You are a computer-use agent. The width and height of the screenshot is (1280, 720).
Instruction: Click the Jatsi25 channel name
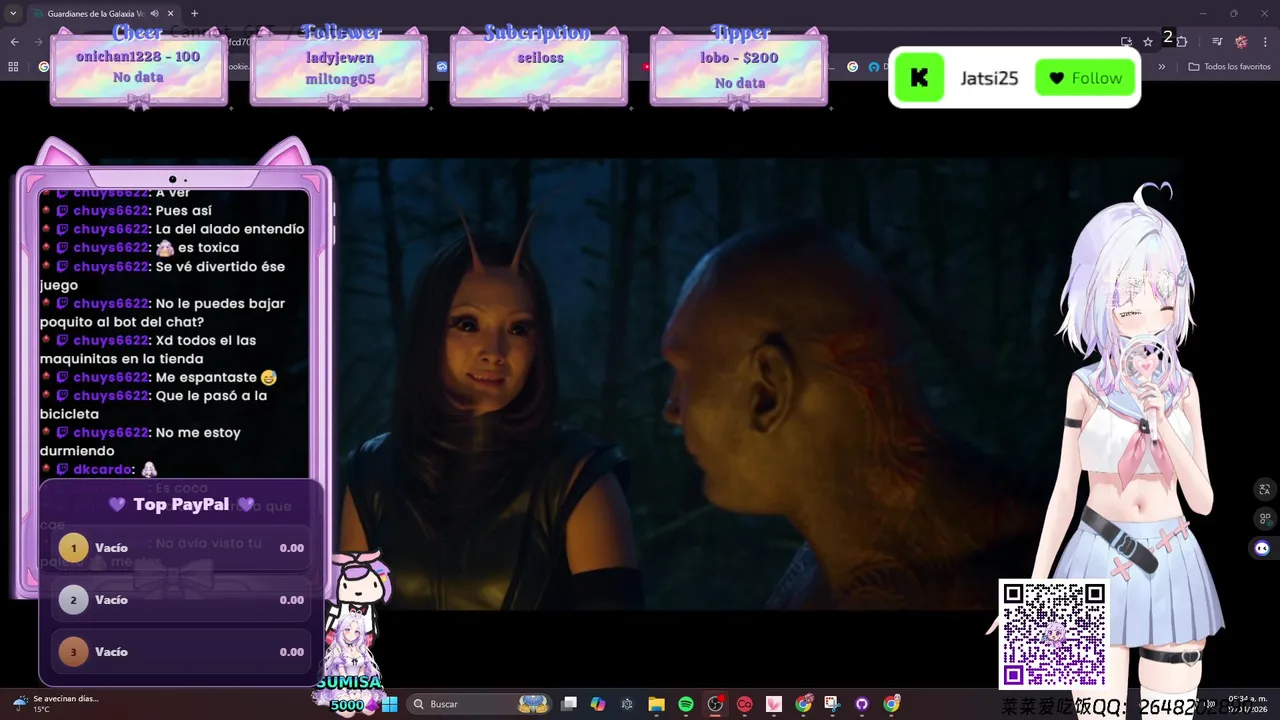989,78
